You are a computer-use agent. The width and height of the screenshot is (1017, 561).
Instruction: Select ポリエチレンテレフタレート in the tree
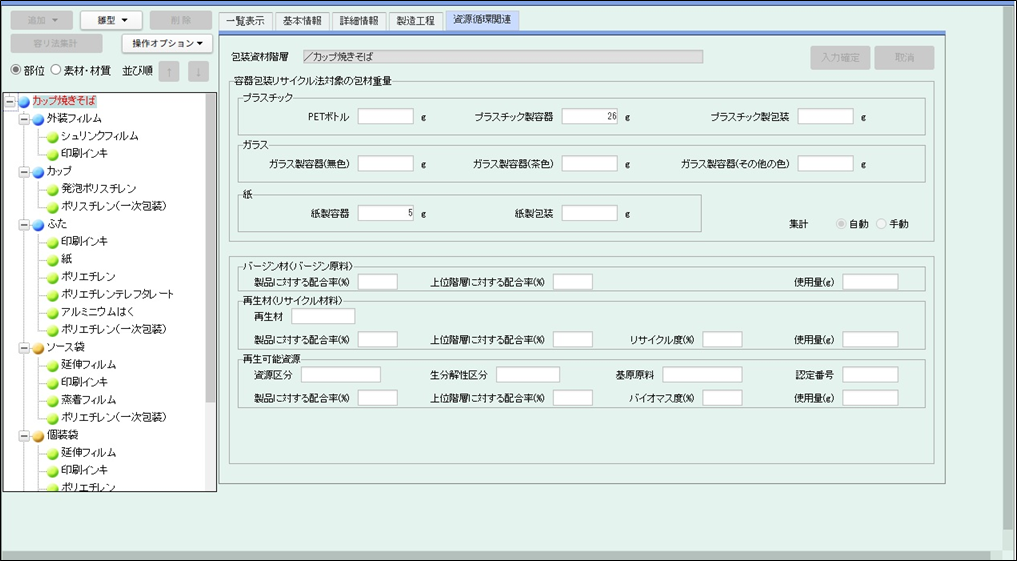pos(117,294)
